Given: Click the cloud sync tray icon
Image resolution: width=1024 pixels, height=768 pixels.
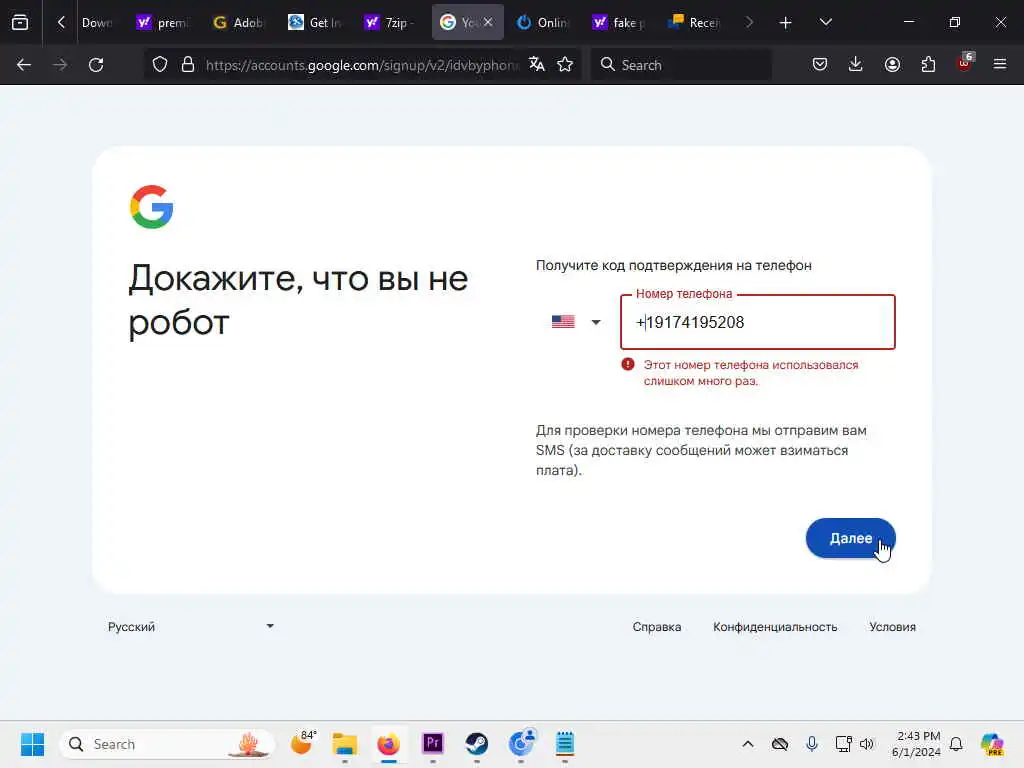Looking at the screenshot, I should [780, 744].
